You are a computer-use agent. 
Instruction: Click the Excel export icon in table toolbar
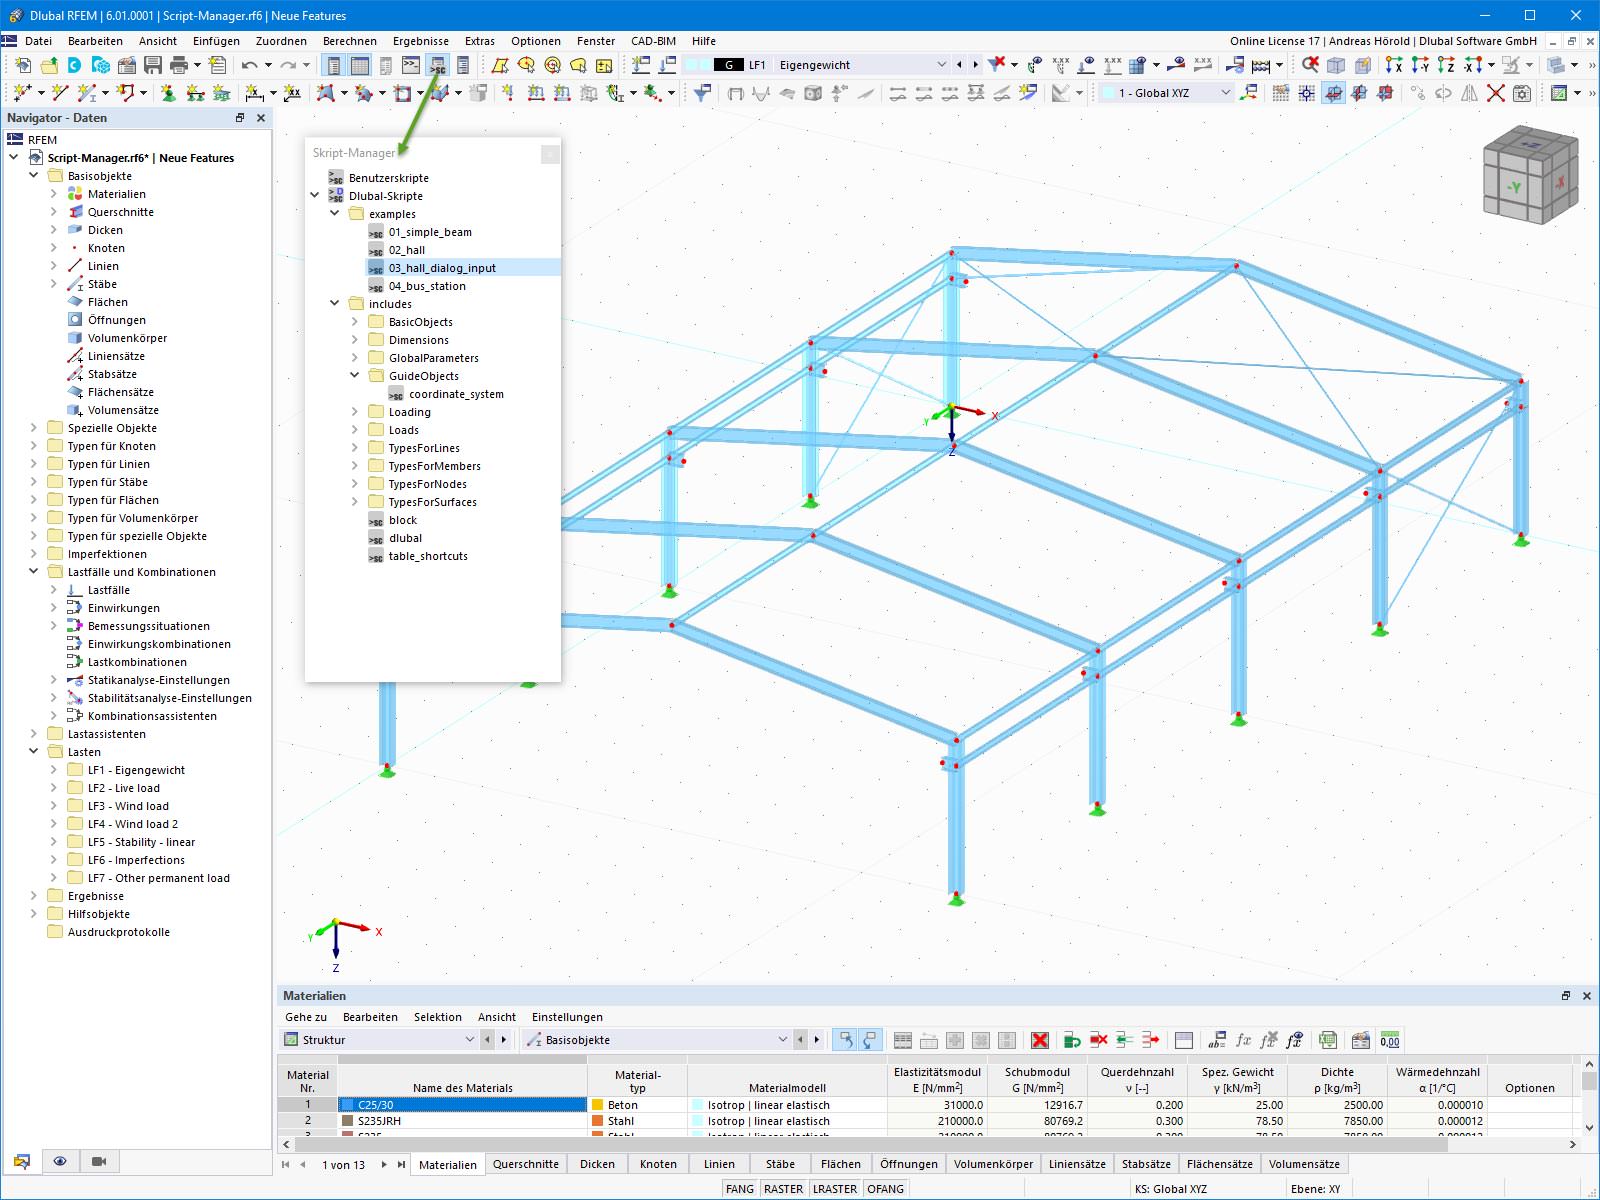point(1328,1040)
